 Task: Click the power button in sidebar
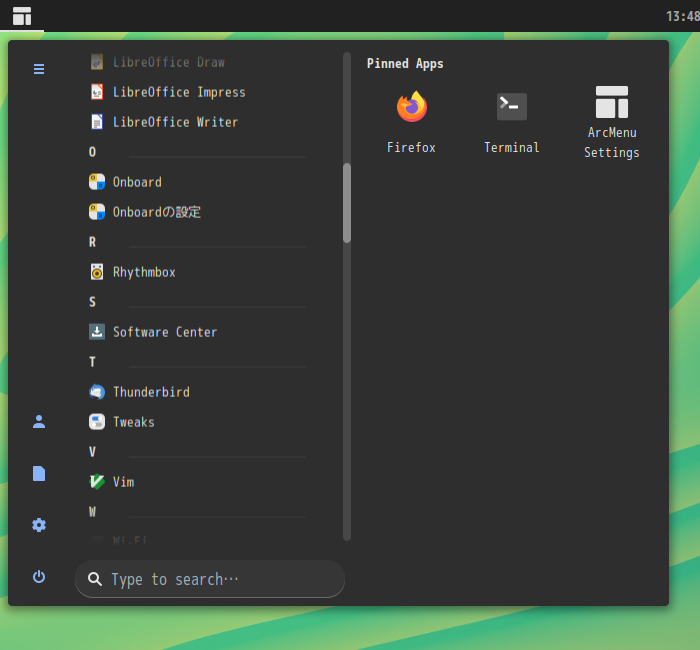[39, 577]
